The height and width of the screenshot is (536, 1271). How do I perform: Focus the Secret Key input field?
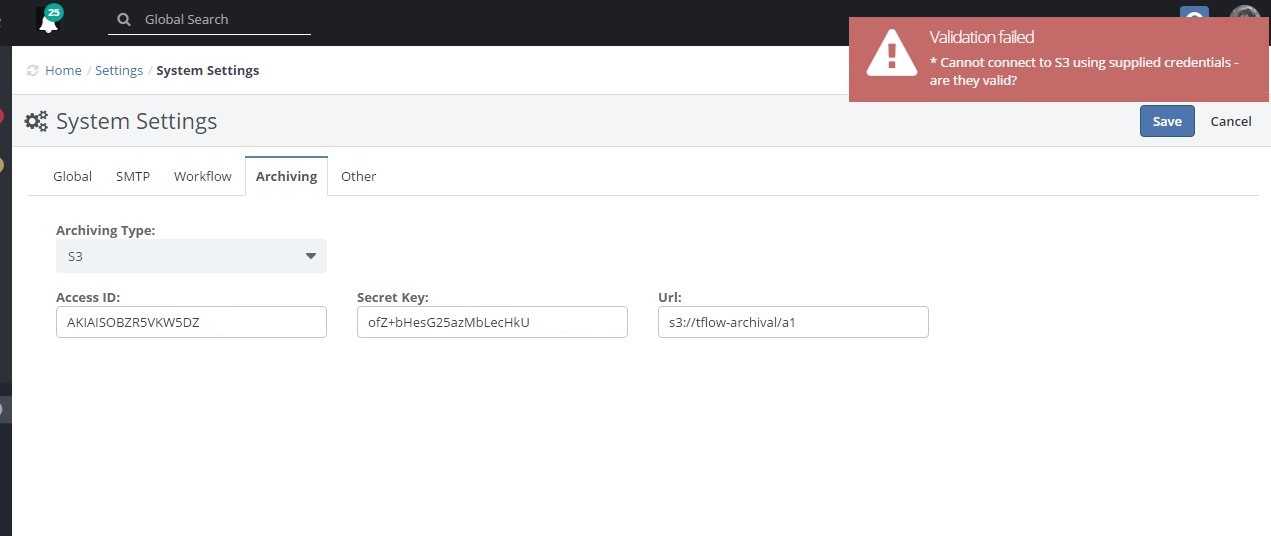492,322
